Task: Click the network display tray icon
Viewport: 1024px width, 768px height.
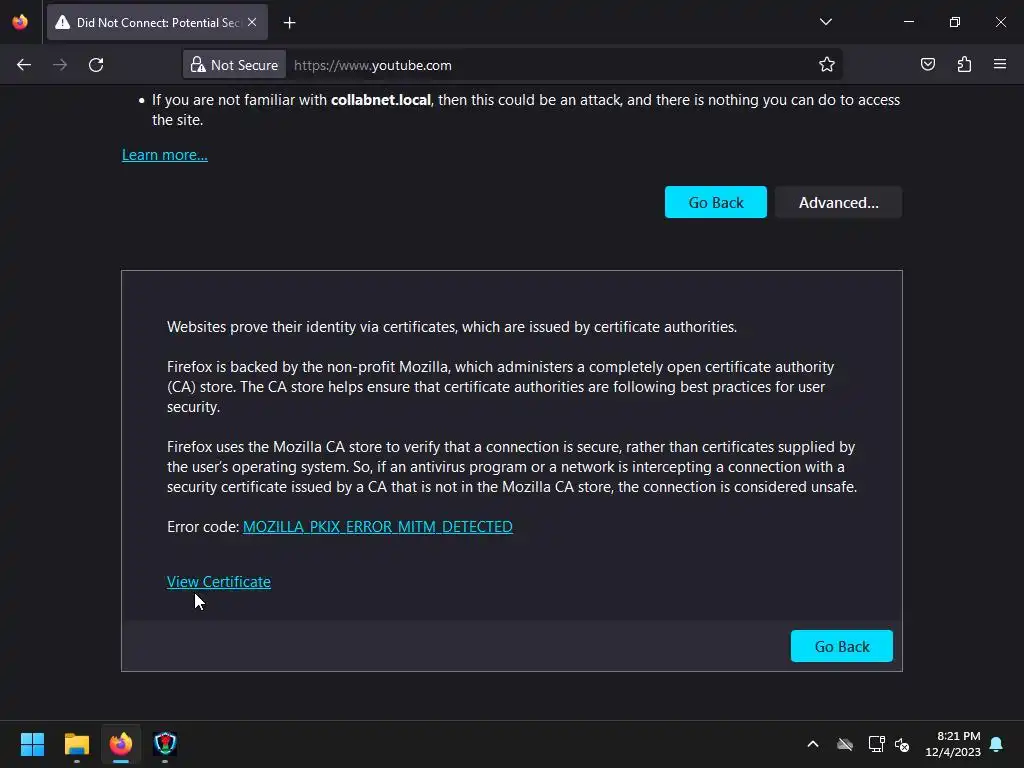Action: point(876,744)
